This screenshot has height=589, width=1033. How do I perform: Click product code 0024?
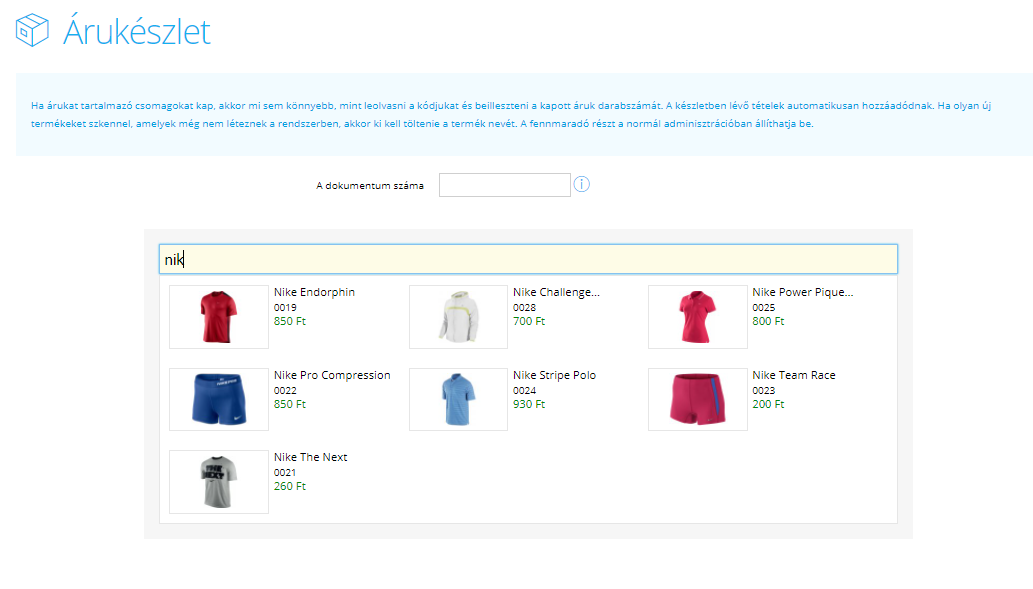pos(524,391)
